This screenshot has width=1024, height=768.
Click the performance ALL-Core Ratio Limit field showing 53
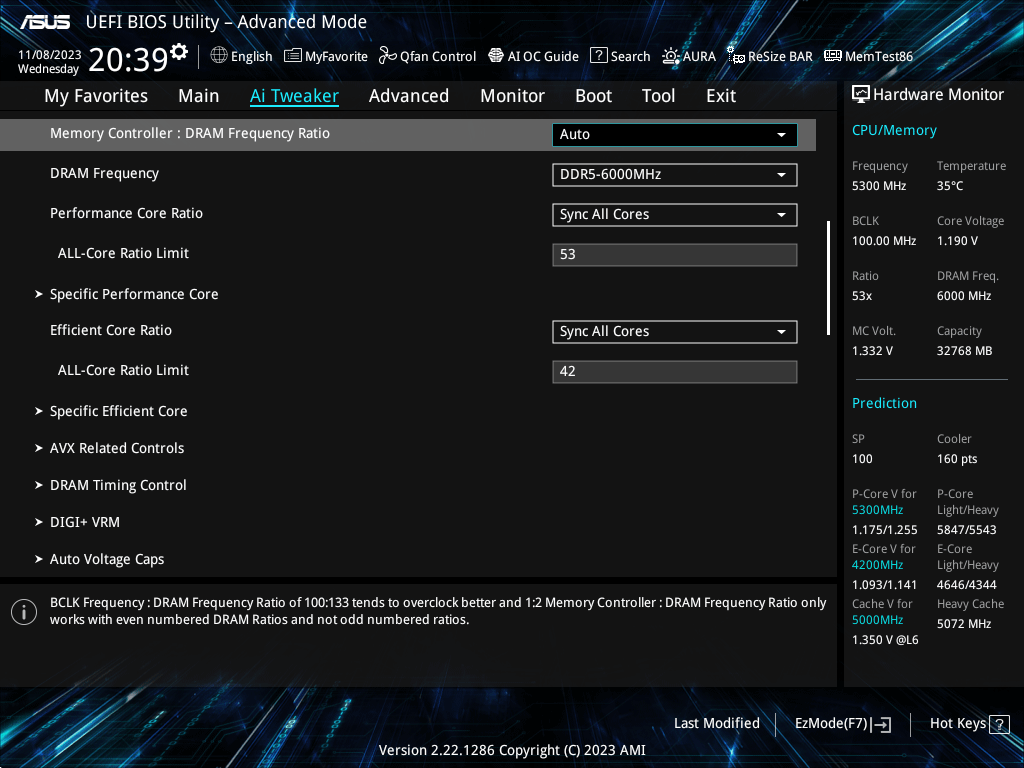coord(675,255)
